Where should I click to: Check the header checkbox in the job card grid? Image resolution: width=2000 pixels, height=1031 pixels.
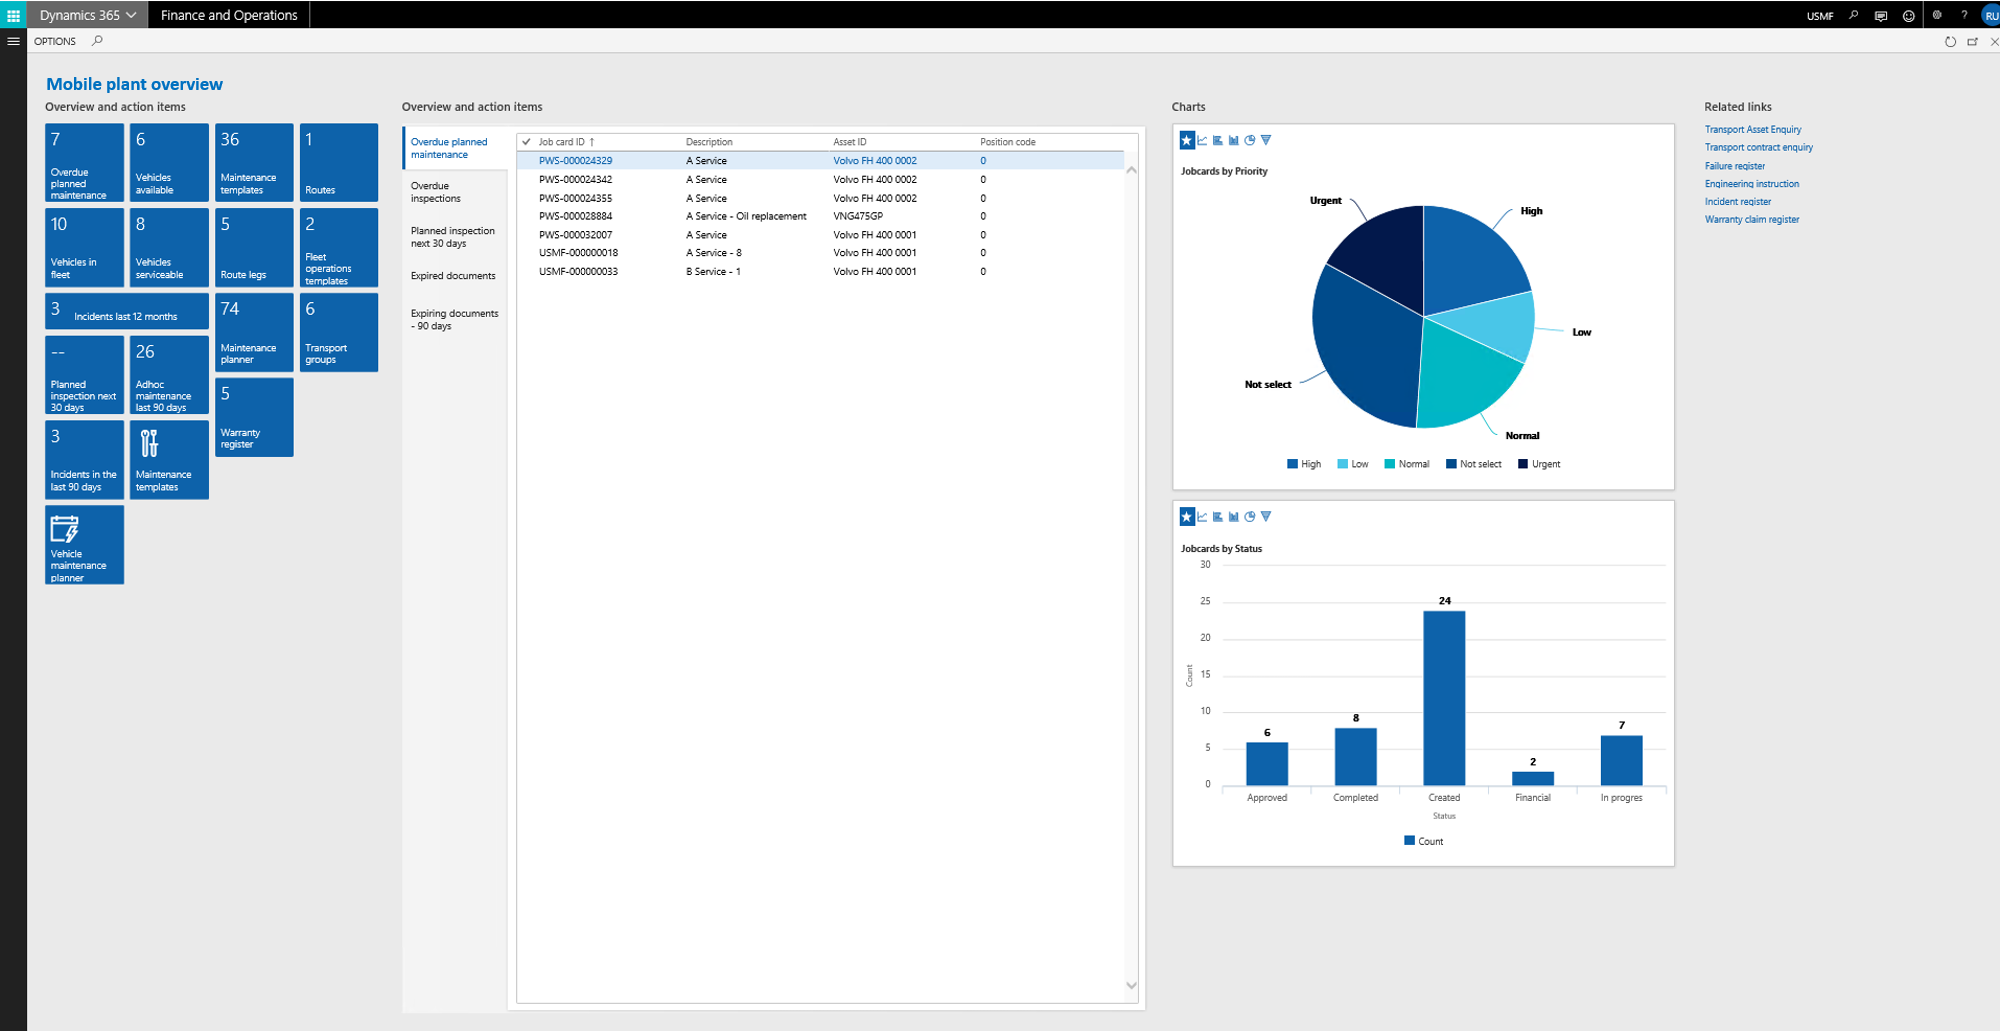(524, 142)
